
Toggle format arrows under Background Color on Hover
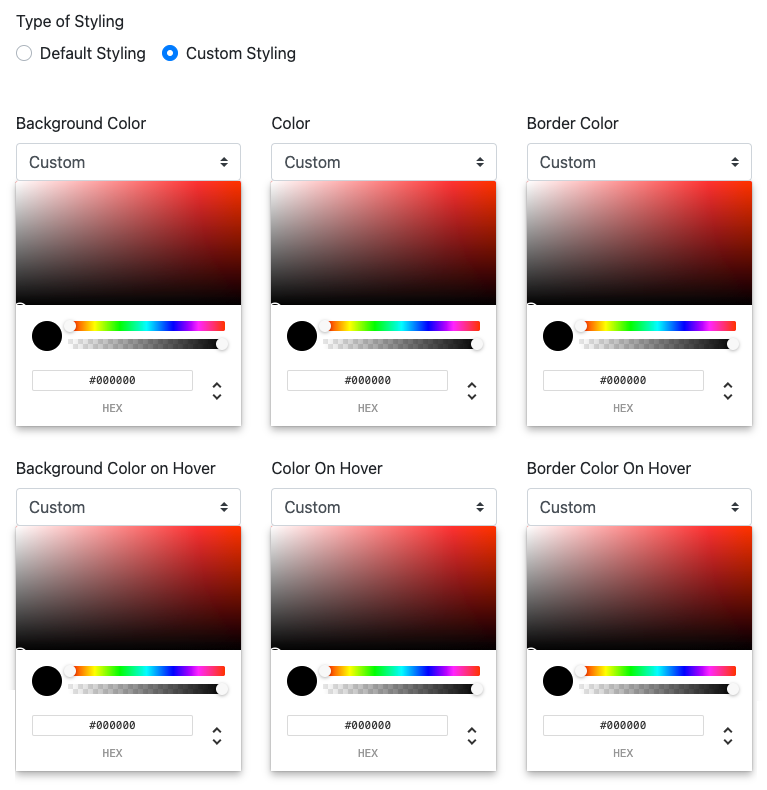(217, 735)
